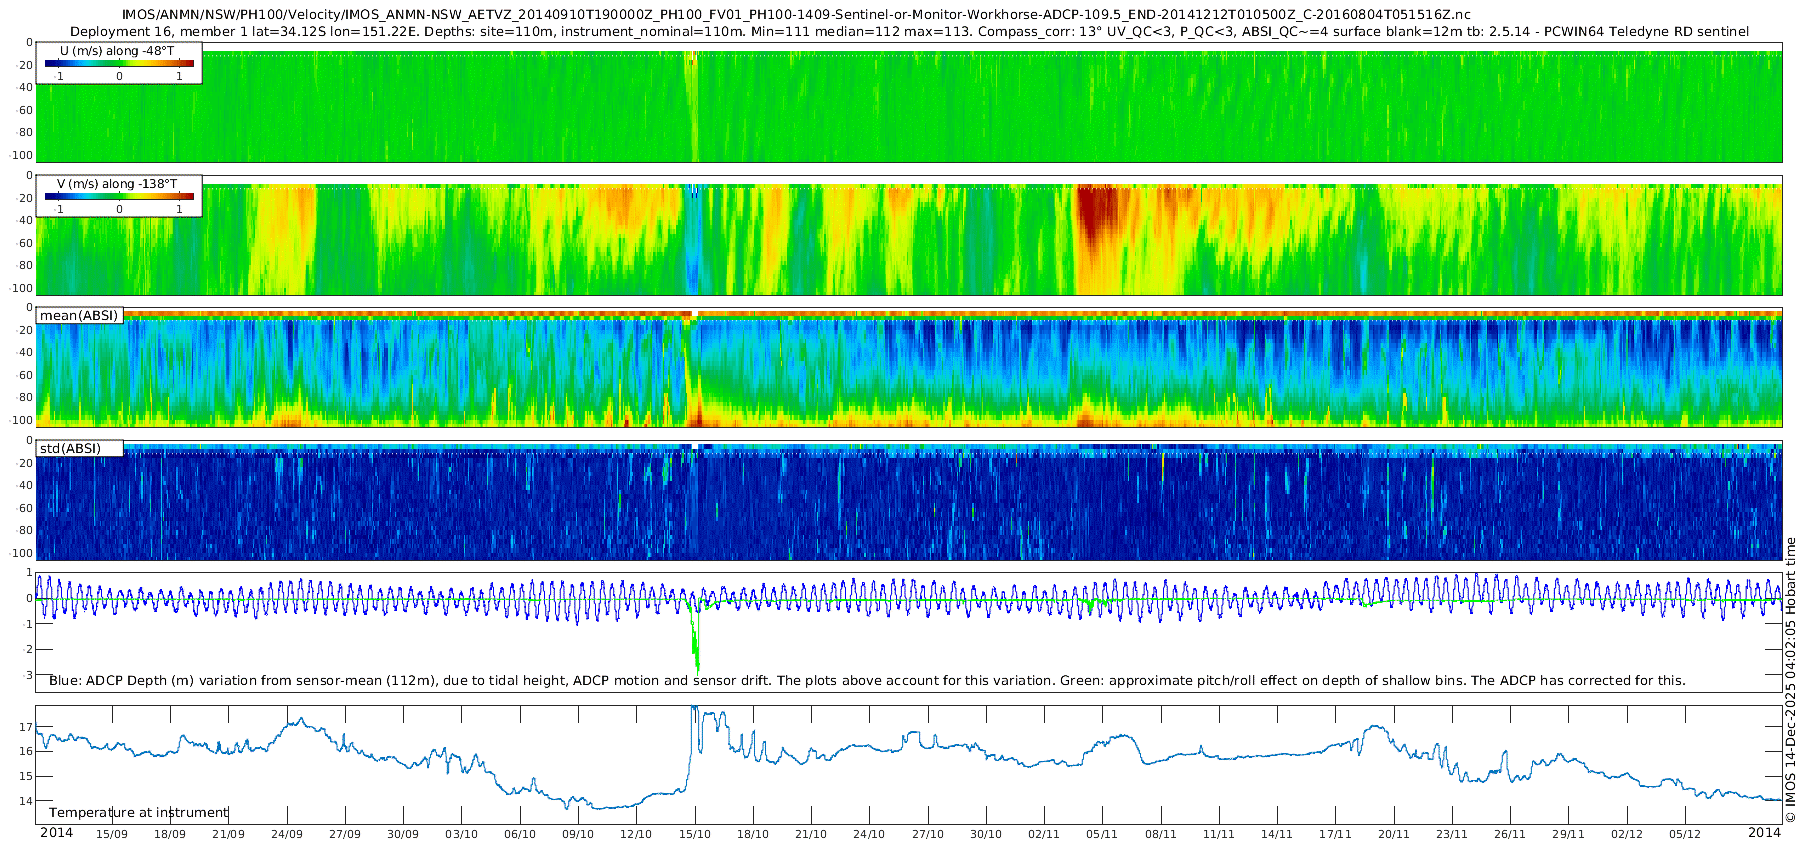The height and width of the screenshot is (850, 1800).
Task: Click the '02/11' date axis label
Action: click(1044, 834)
